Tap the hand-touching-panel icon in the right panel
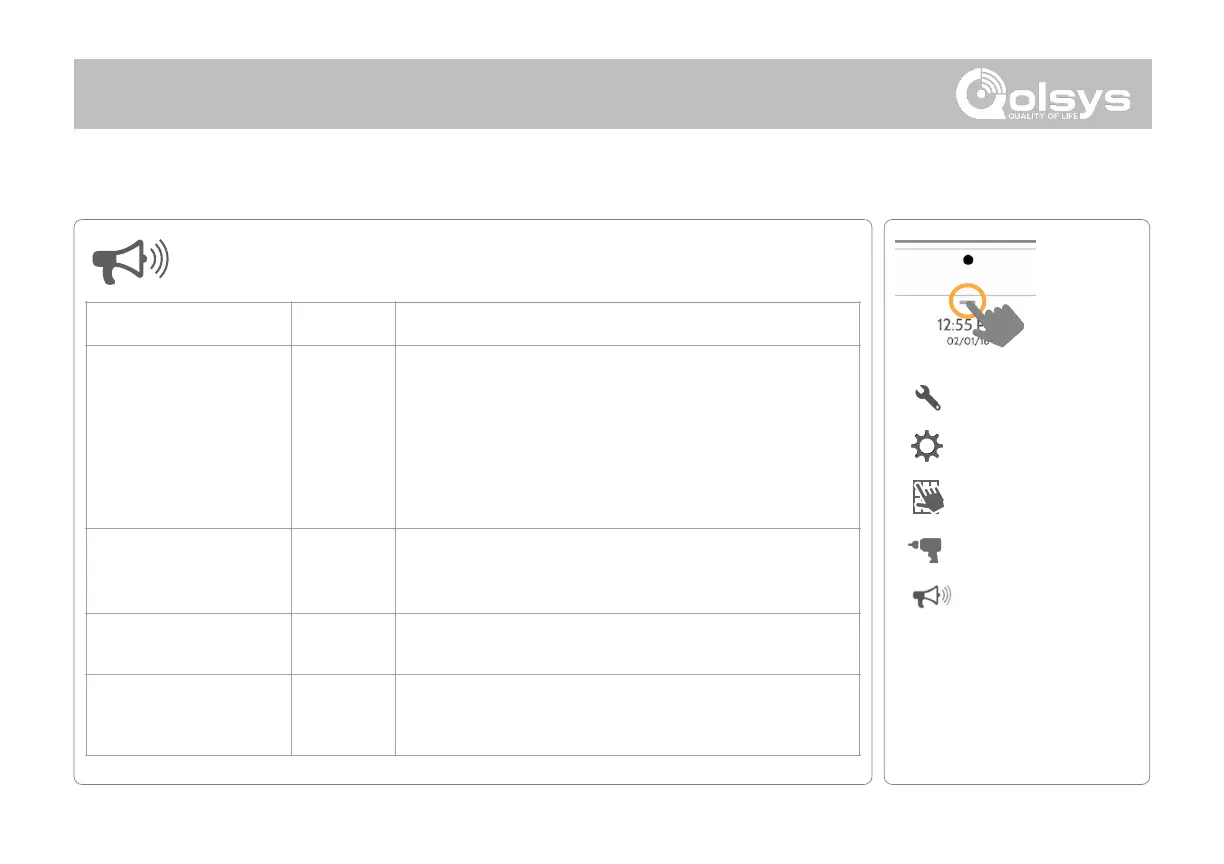Viewport: 1224px width, 864px height. (928, 497)
